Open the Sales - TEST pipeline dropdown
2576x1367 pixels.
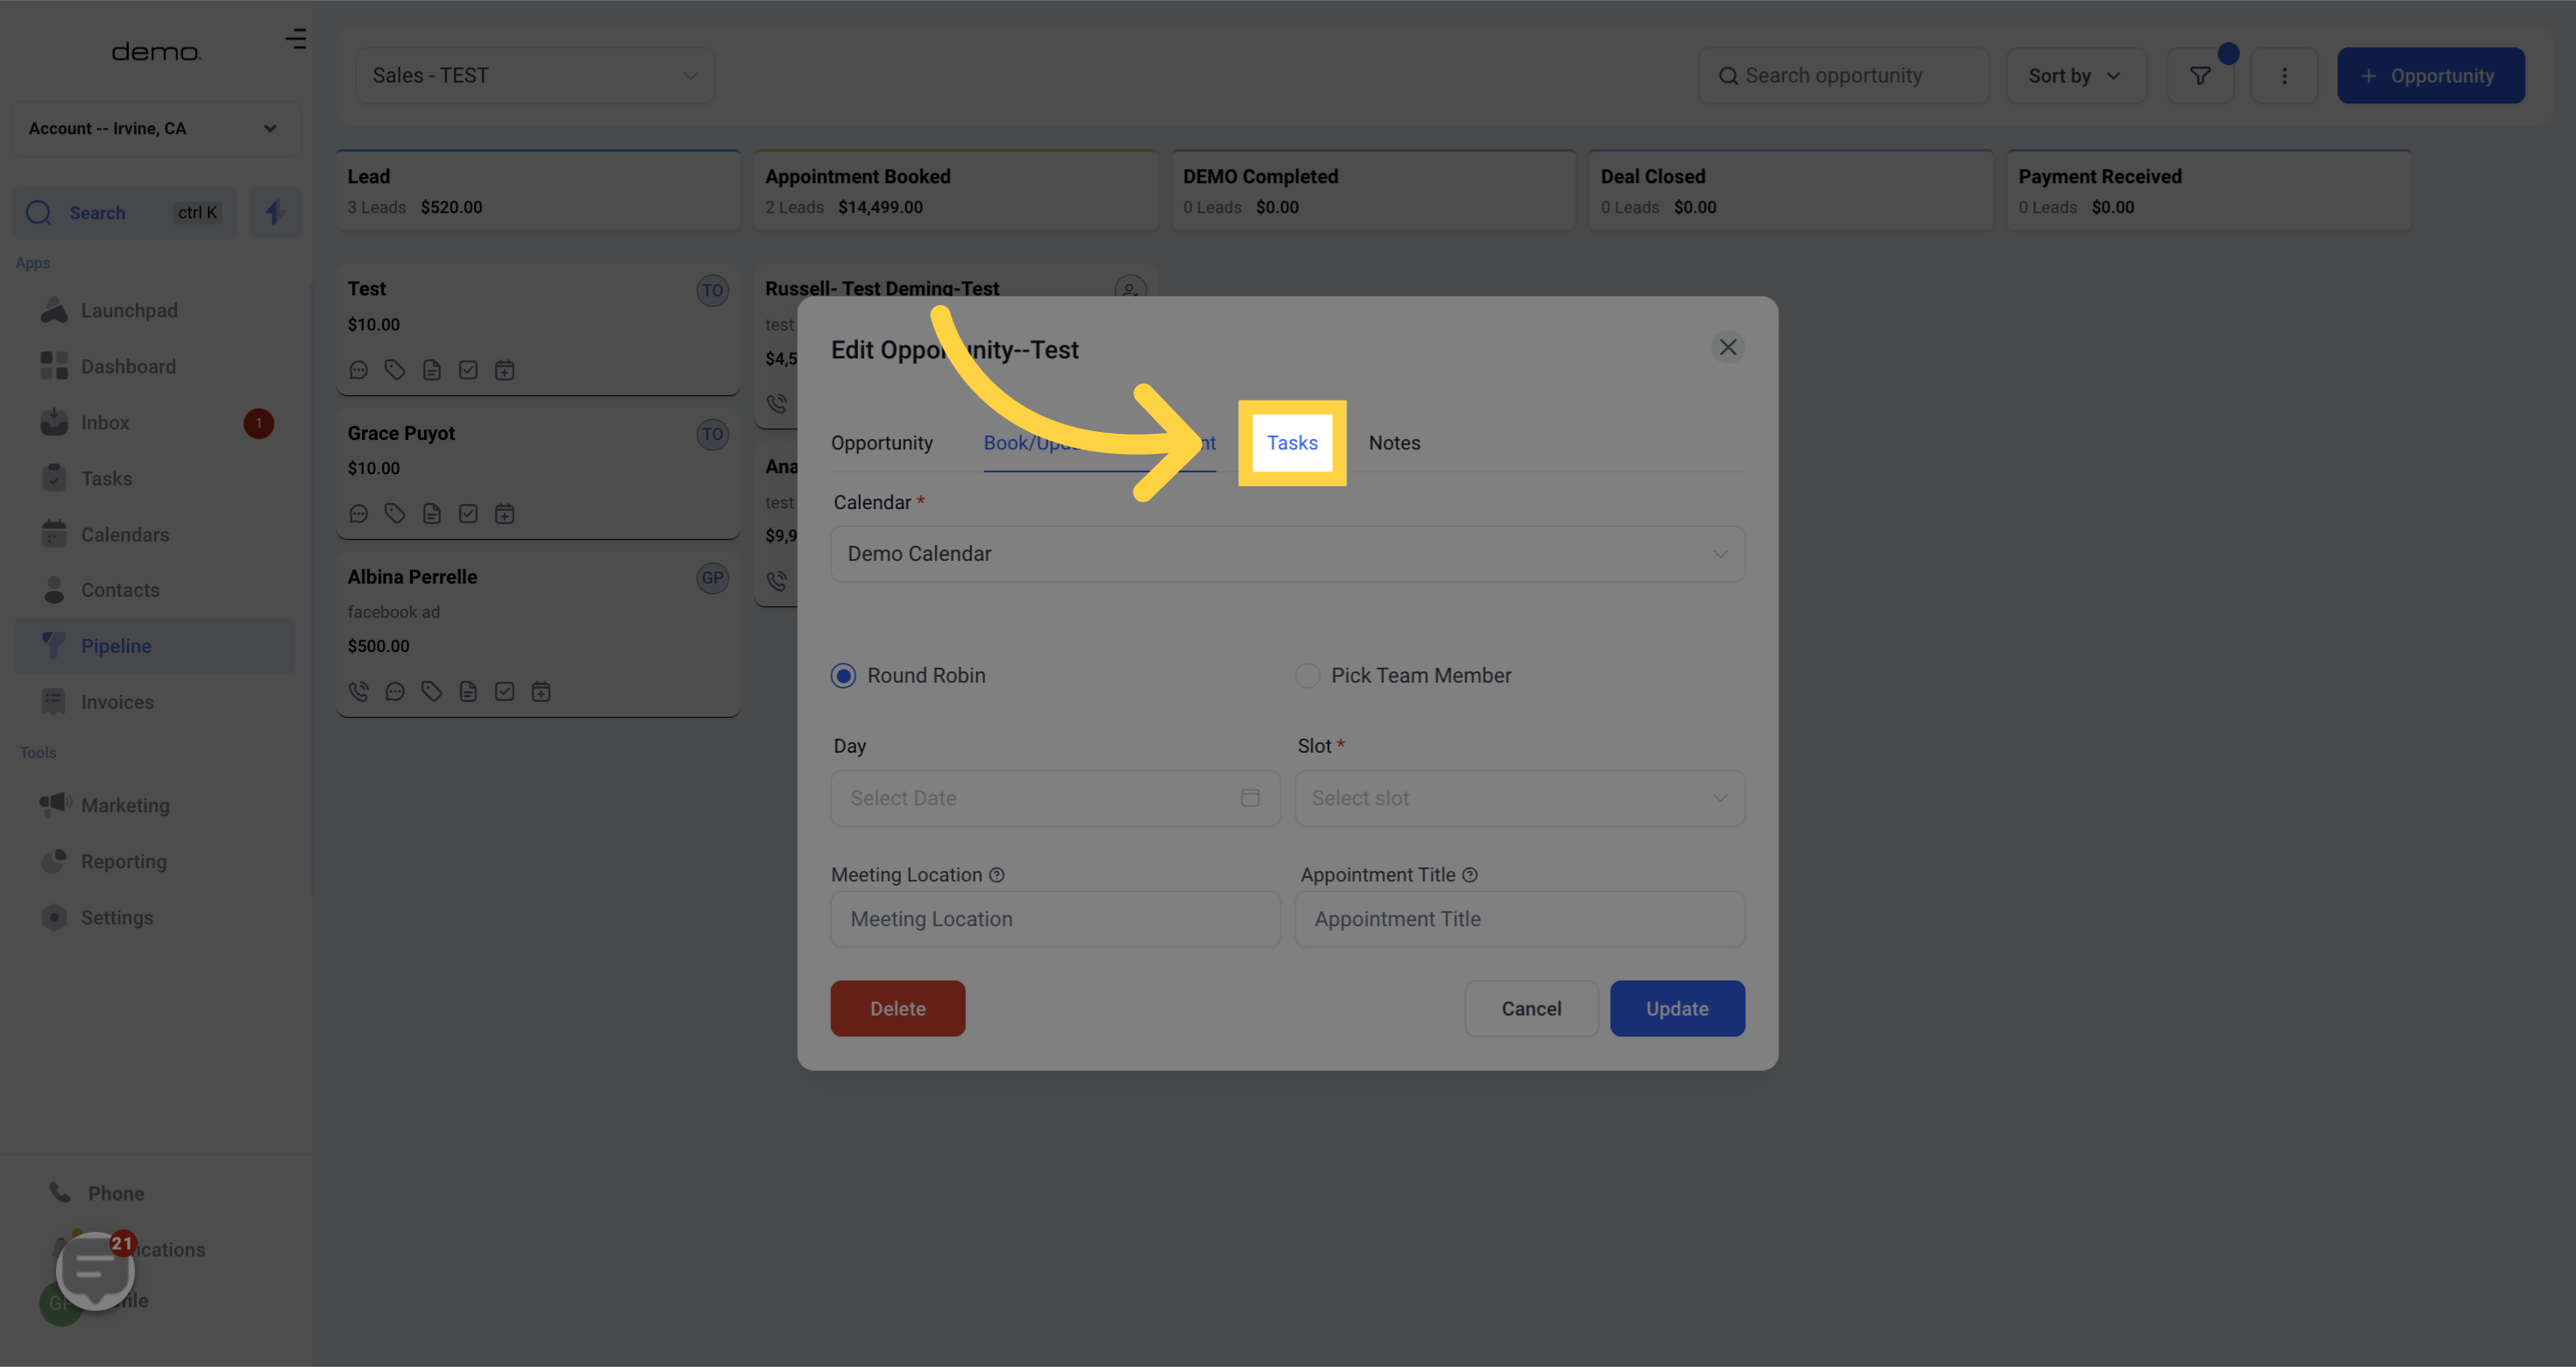(535, 76)
